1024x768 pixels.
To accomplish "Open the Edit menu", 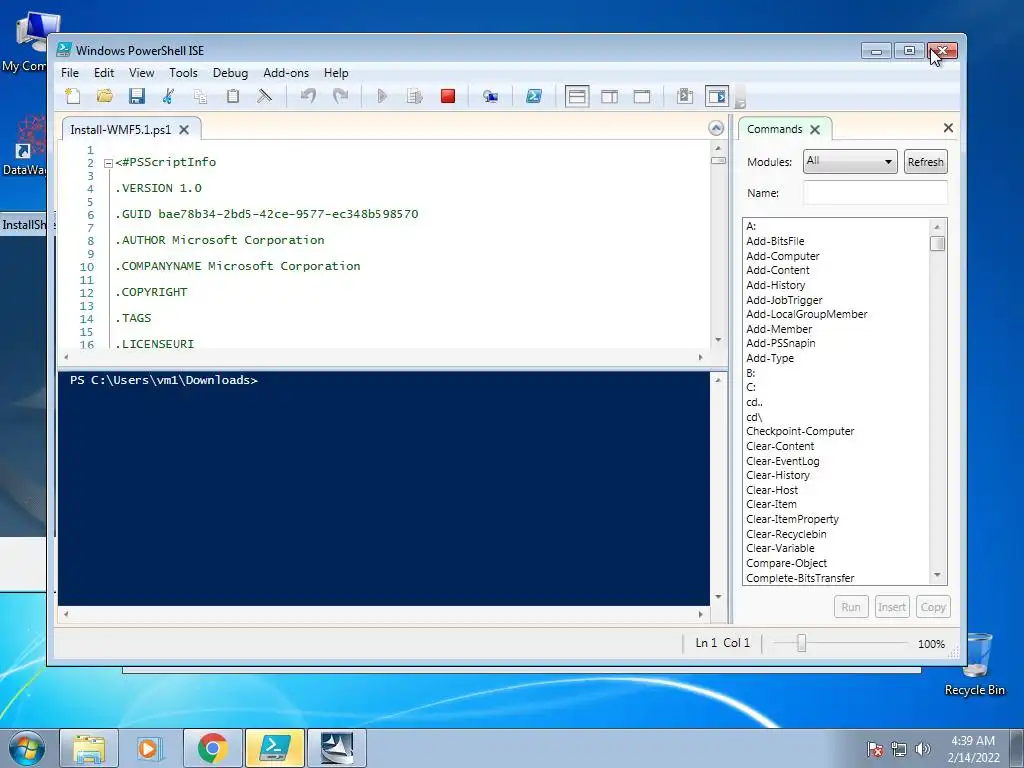I will coord(104,73).
